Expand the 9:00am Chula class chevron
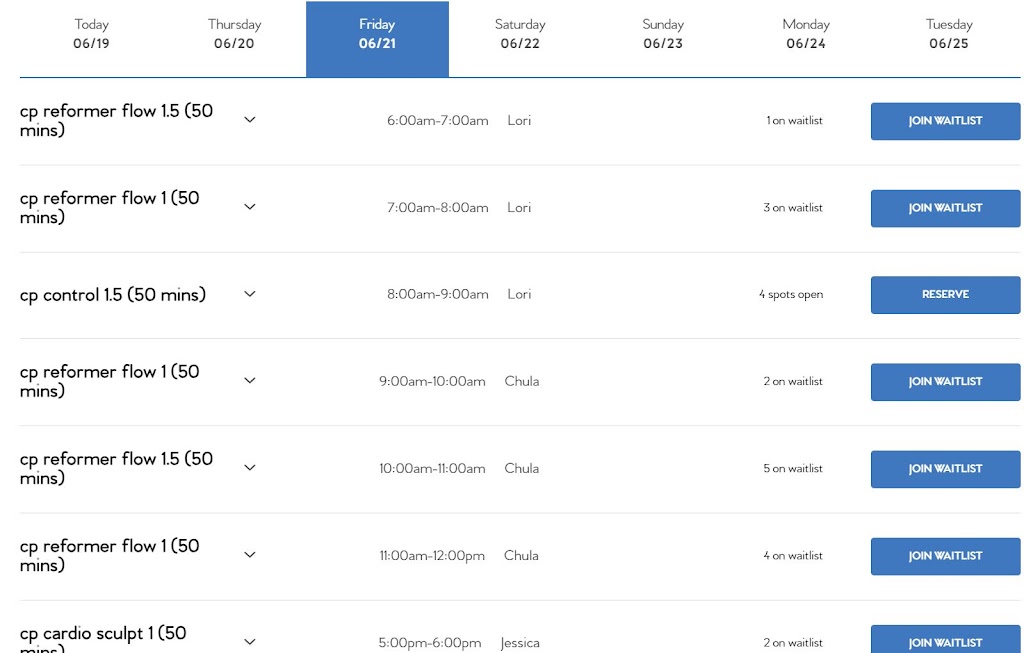The image size is (1024, 653). (x=250, y=381)
